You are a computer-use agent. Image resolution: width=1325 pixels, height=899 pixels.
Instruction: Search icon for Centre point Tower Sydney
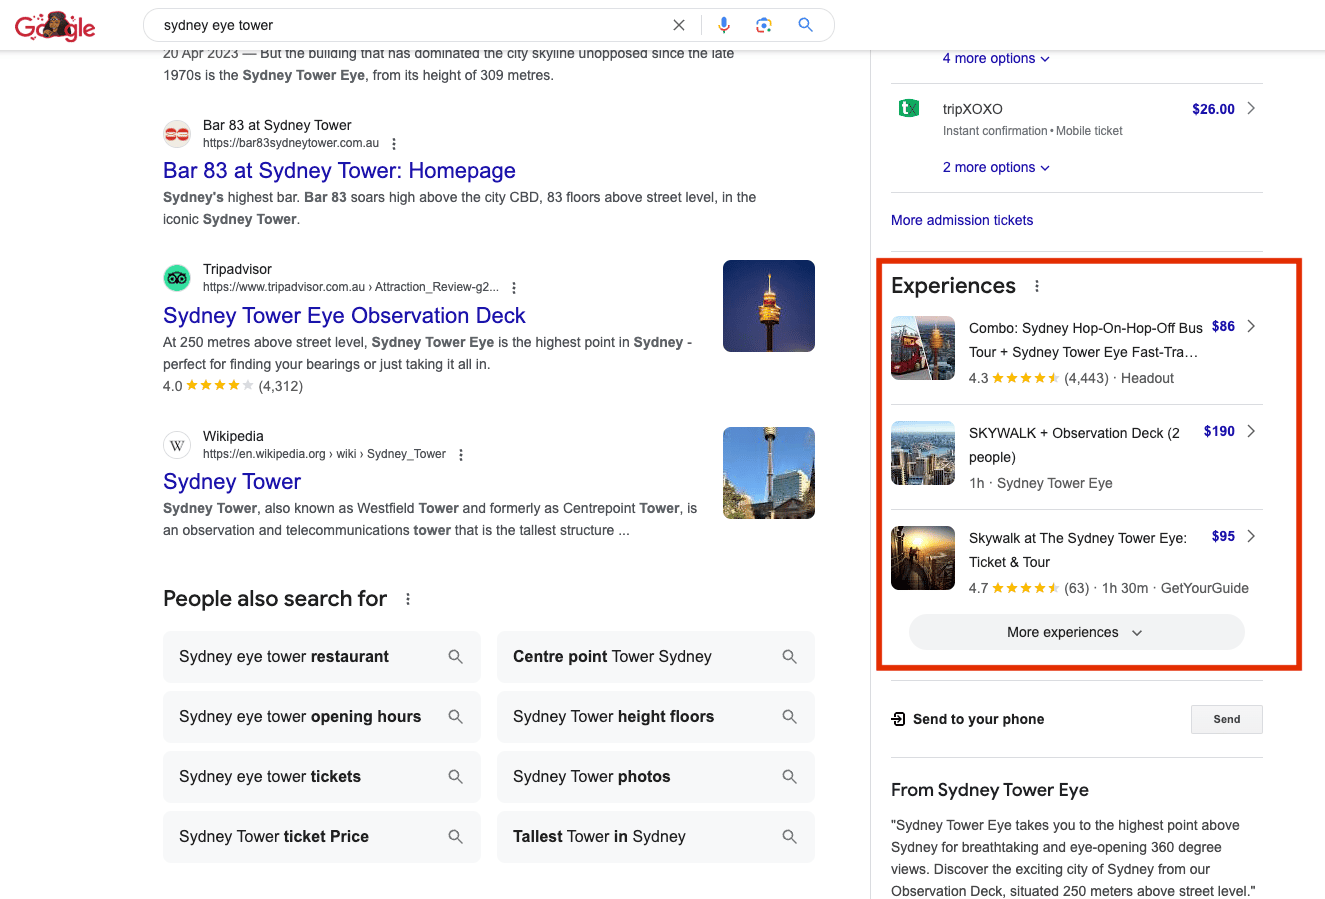790,657
